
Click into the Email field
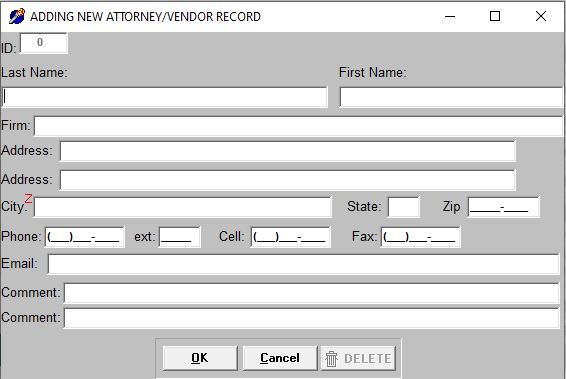click(x=304, y=264)
